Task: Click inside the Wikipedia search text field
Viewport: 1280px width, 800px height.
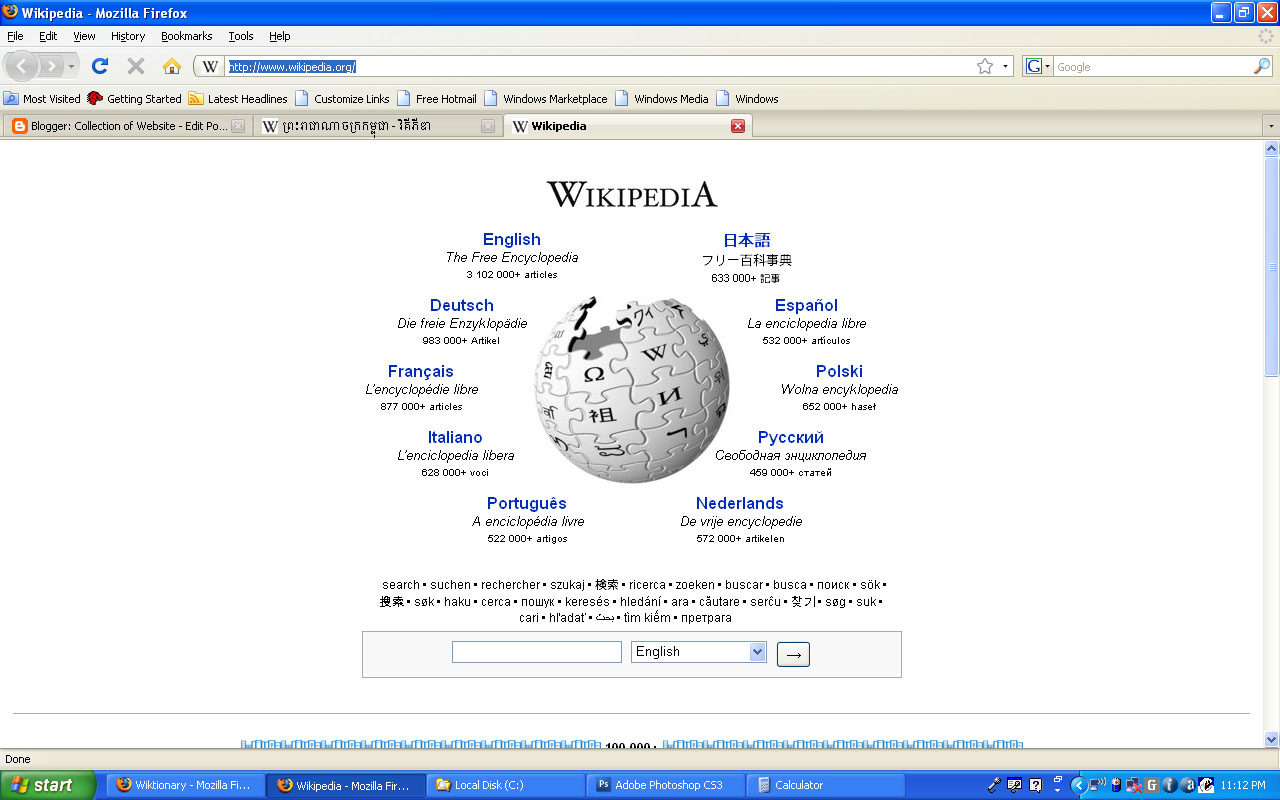Action: pos(536,651)
